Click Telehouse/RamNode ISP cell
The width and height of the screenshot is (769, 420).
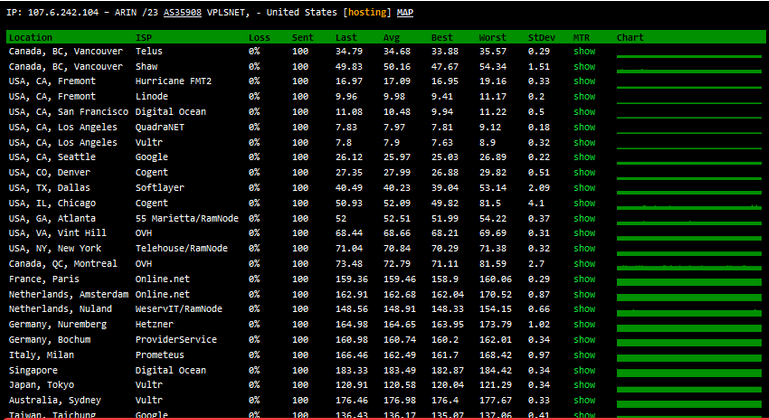181,248
